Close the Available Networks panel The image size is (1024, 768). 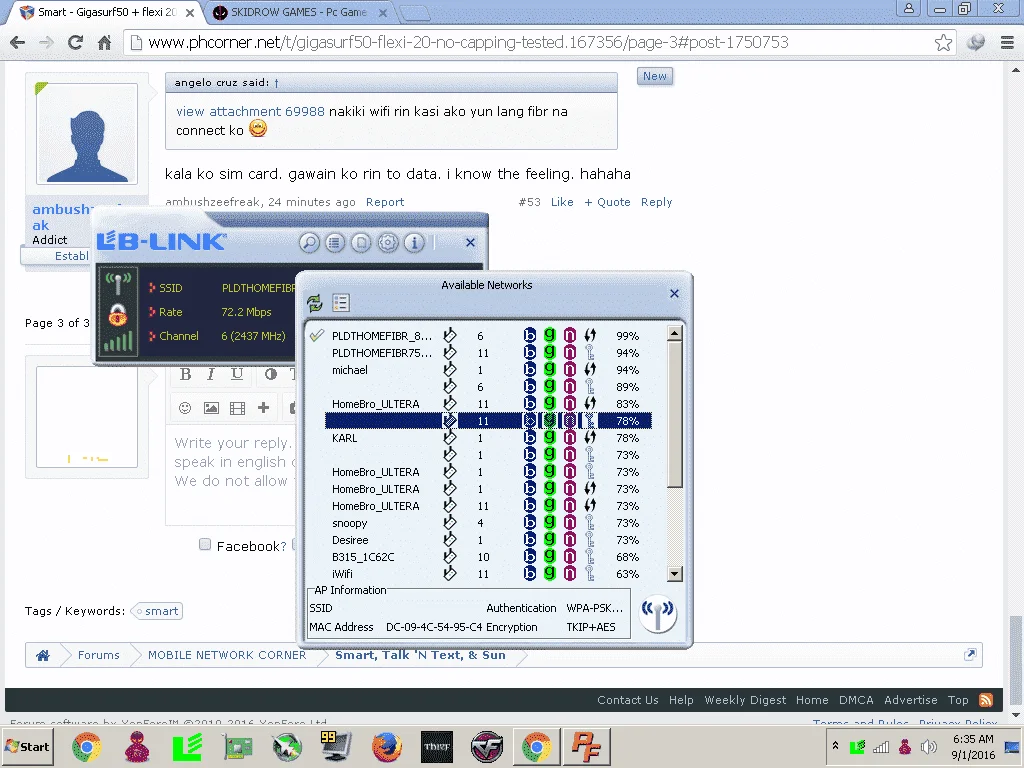[675, 294]
